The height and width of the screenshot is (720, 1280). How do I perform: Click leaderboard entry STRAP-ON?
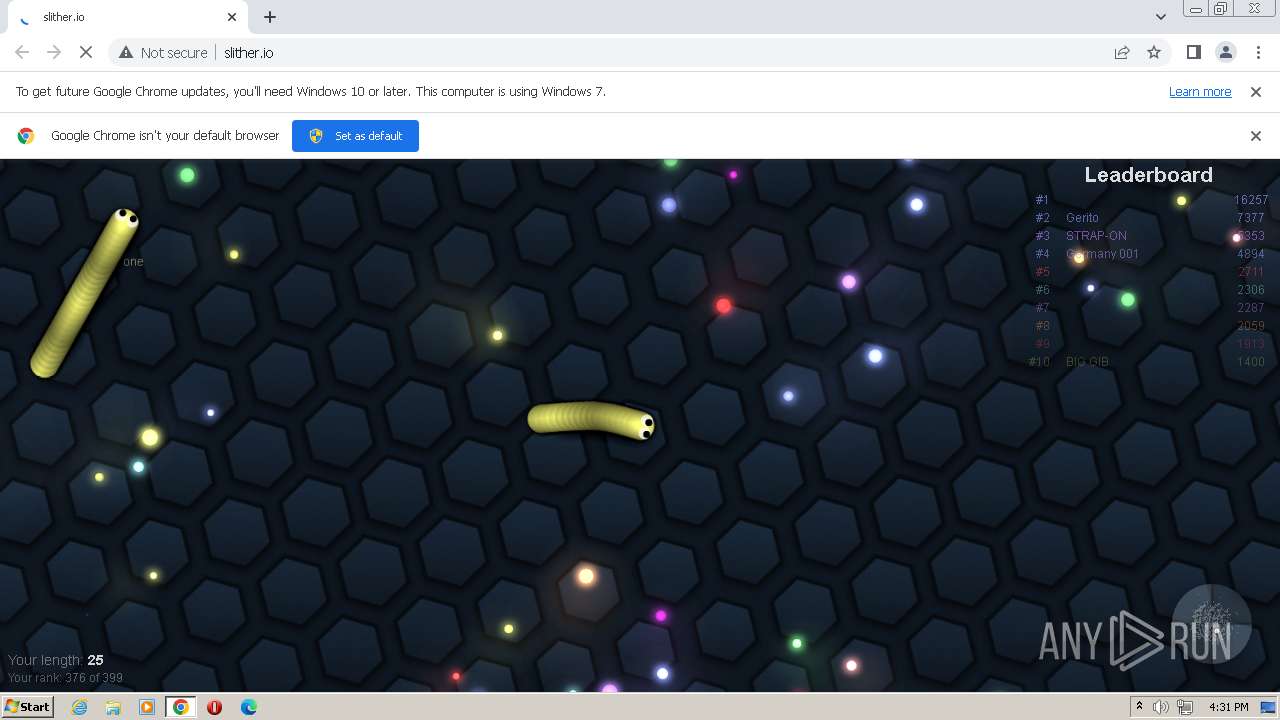point(1096,236)
